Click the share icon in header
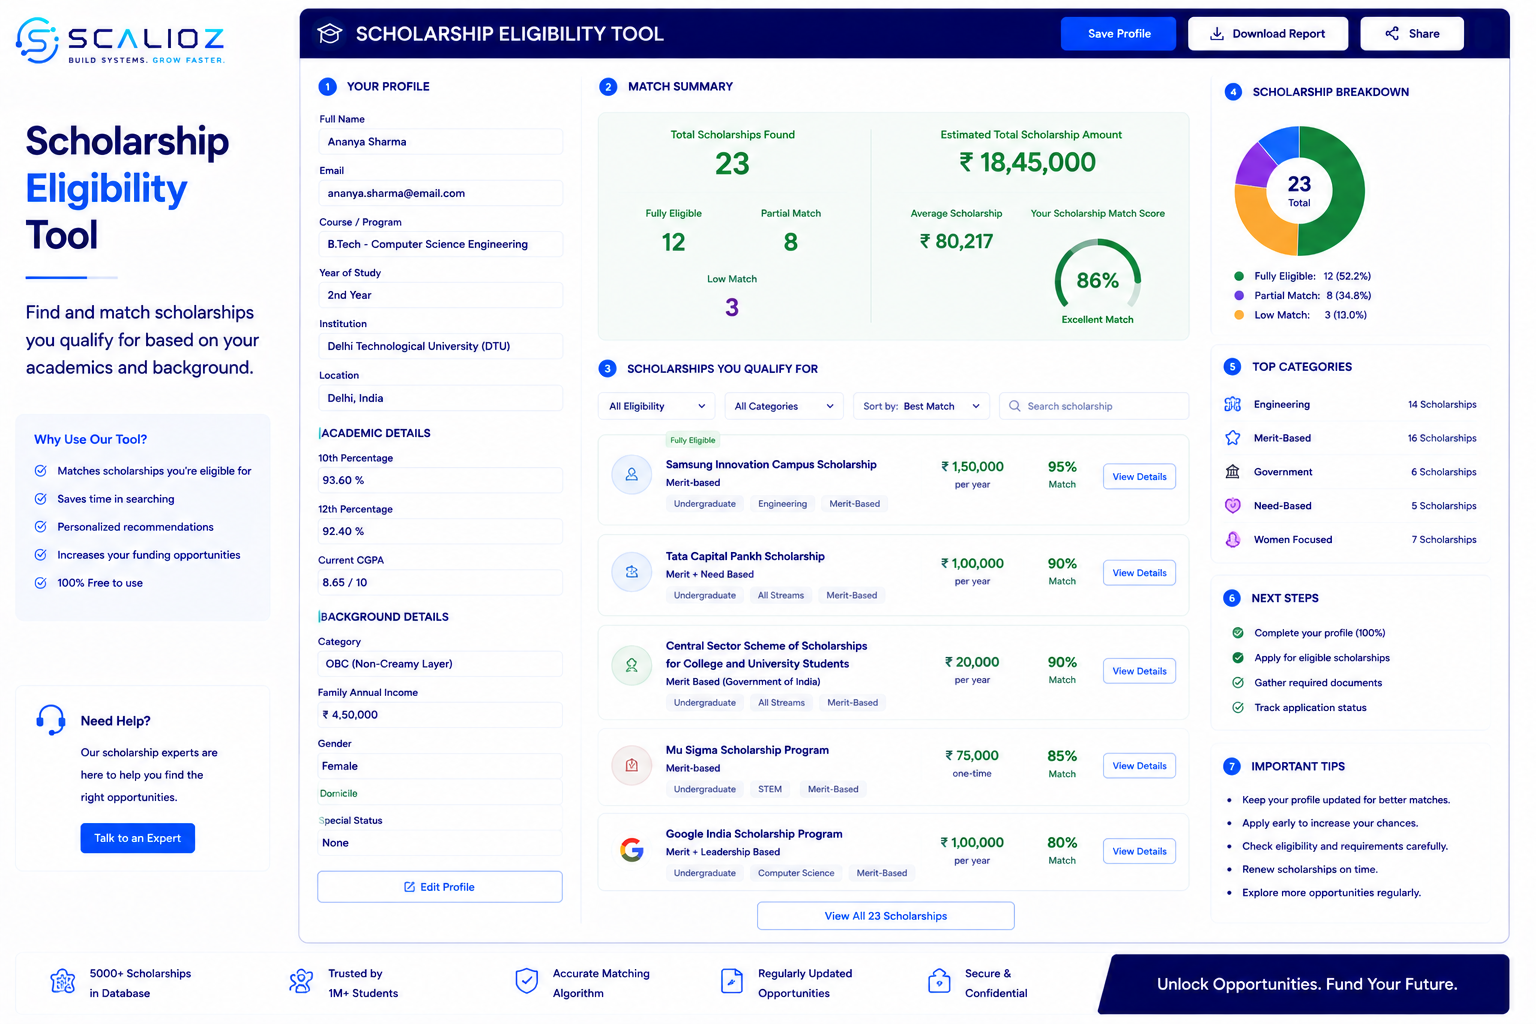1536x1024 pixels. [1392, 34]
